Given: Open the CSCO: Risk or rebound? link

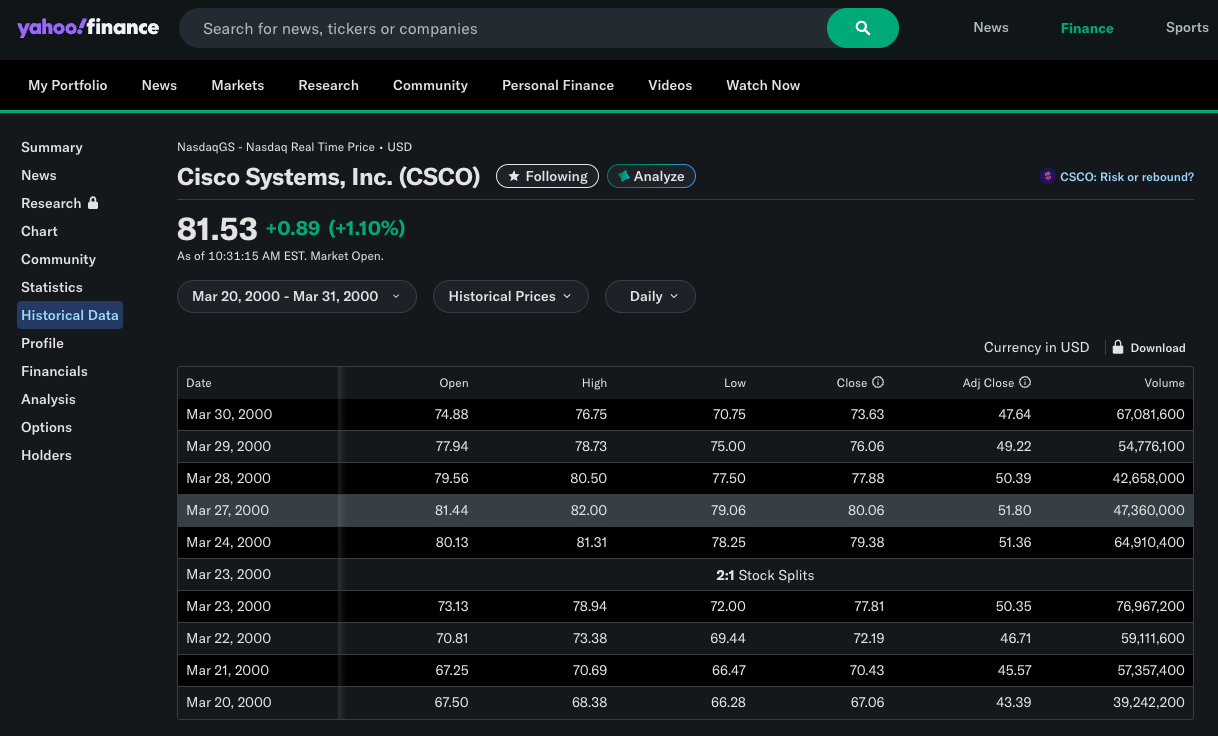Looking at the screenshot, I should (1126, 177).
